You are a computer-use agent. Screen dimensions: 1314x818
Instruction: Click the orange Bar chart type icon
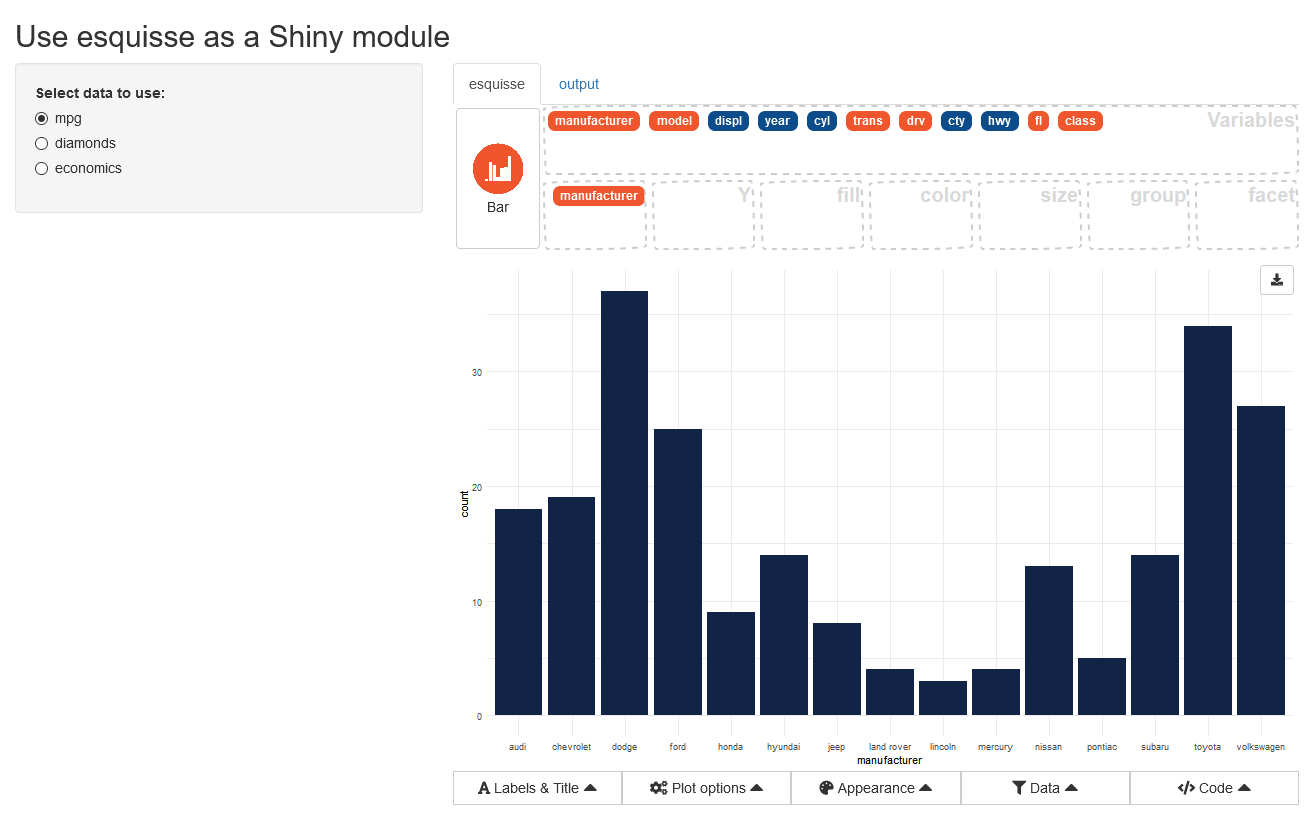click(498, 169)
